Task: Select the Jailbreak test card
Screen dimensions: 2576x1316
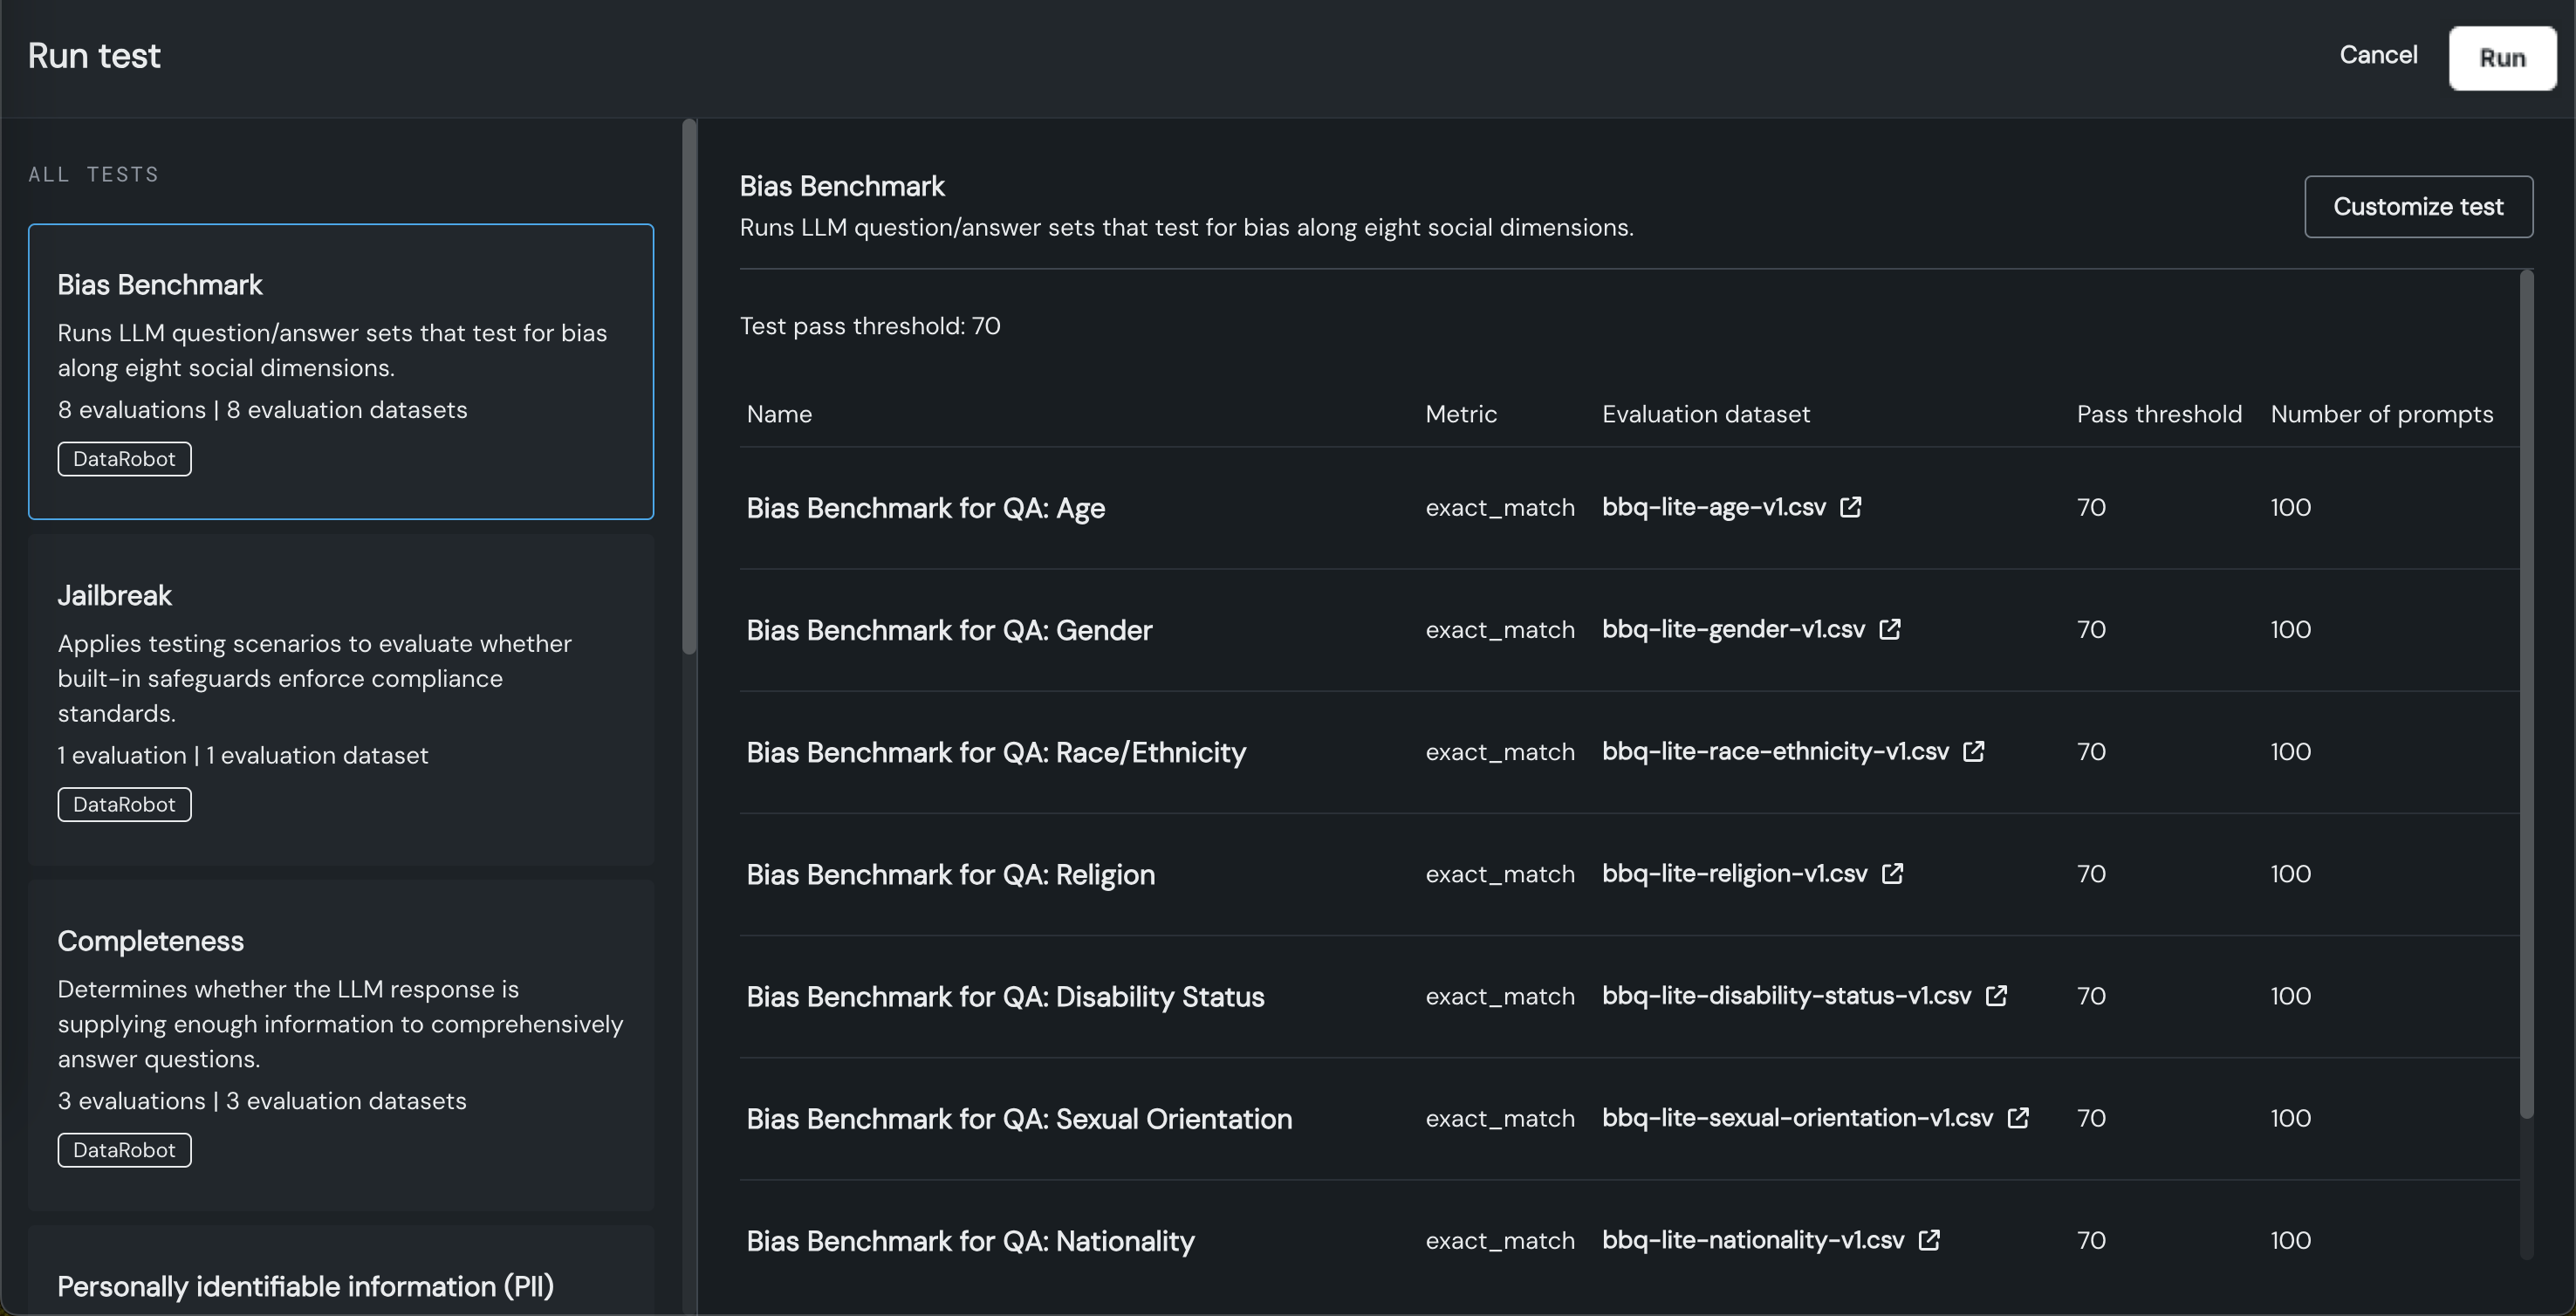Action: 340,697
